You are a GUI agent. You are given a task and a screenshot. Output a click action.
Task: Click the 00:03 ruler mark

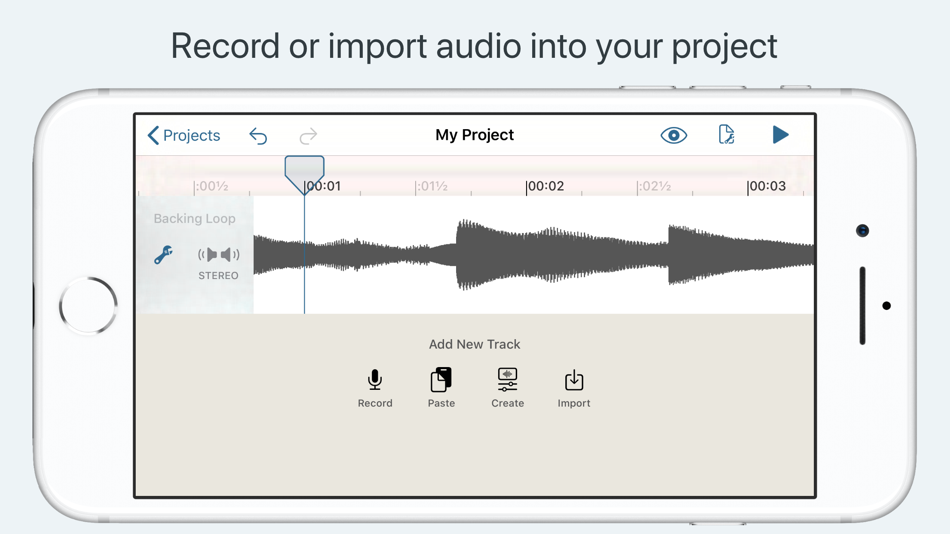[766, 186]
